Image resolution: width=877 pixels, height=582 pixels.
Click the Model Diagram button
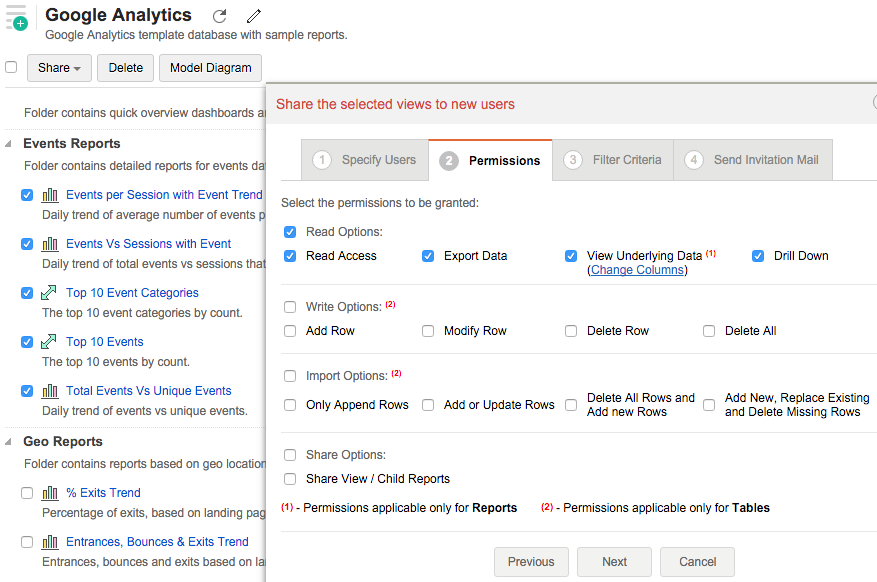pos(210,68)
